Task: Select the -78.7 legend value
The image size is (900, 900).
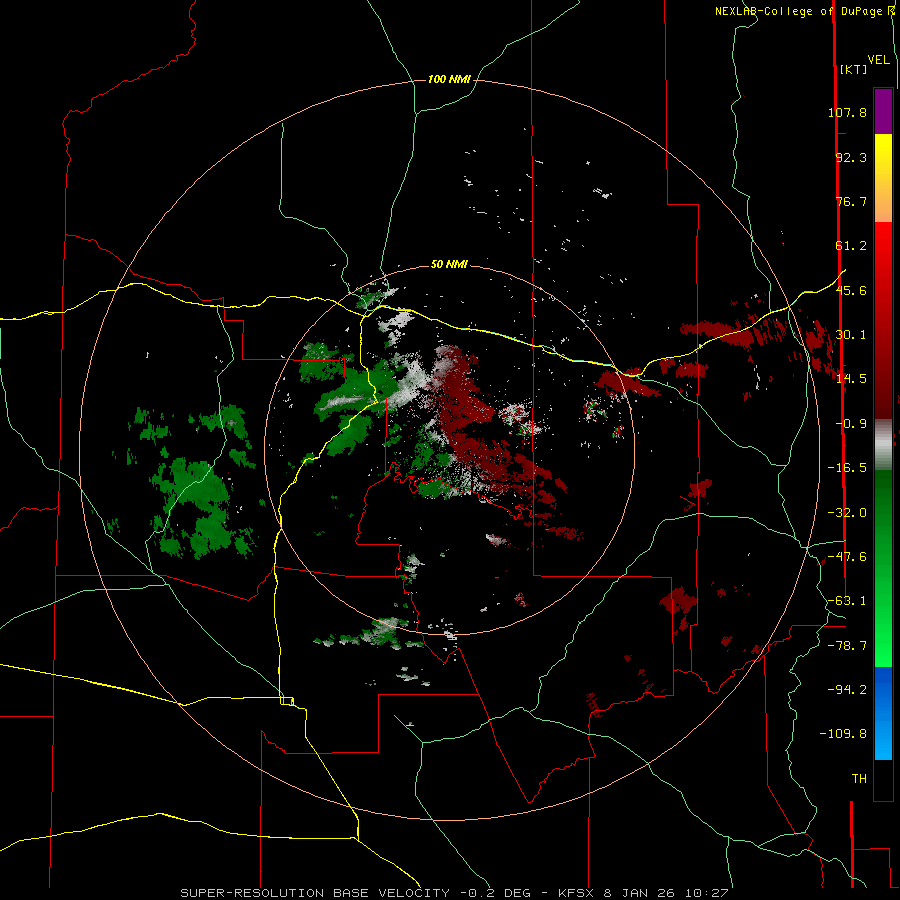Action: 847,646
